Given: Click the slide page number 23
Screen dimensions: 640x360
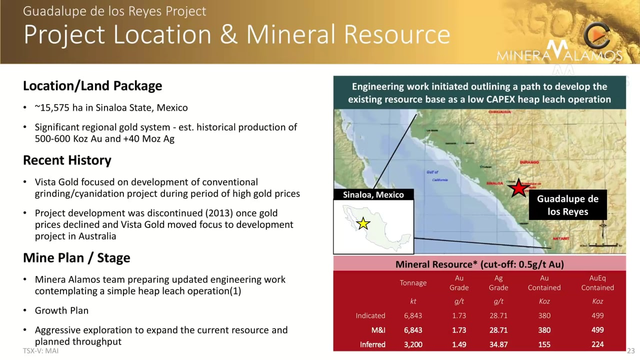Looking at the screenshot, I should tap(631, 351).
